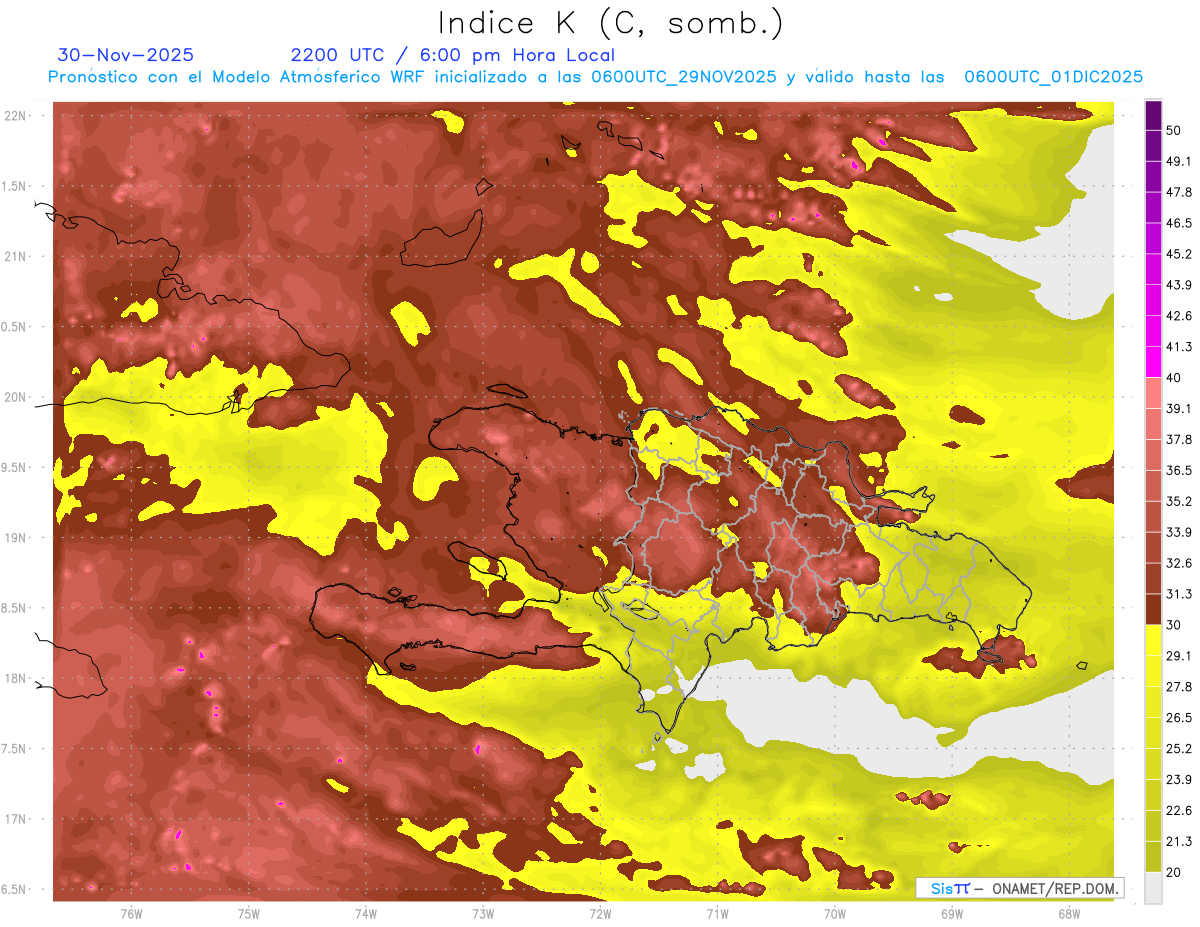
Task: Click the 30 color scale value
Action: [x=1175, y=625]
